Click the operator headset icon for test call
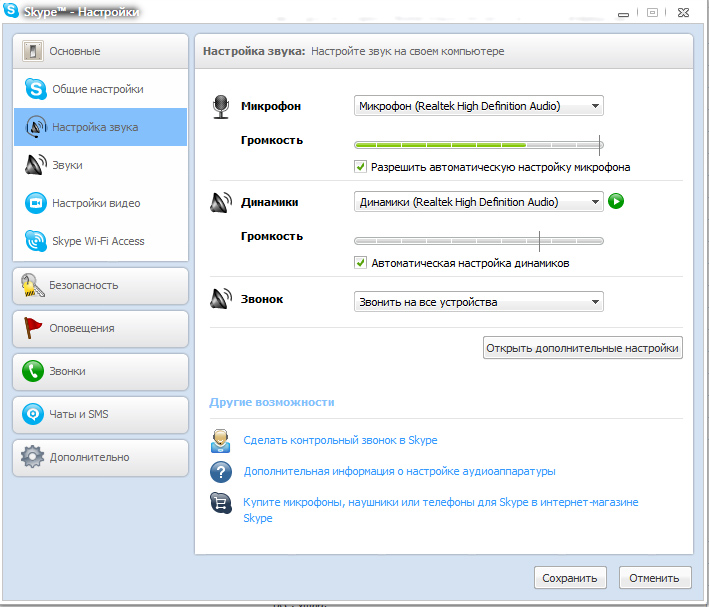 221,441
